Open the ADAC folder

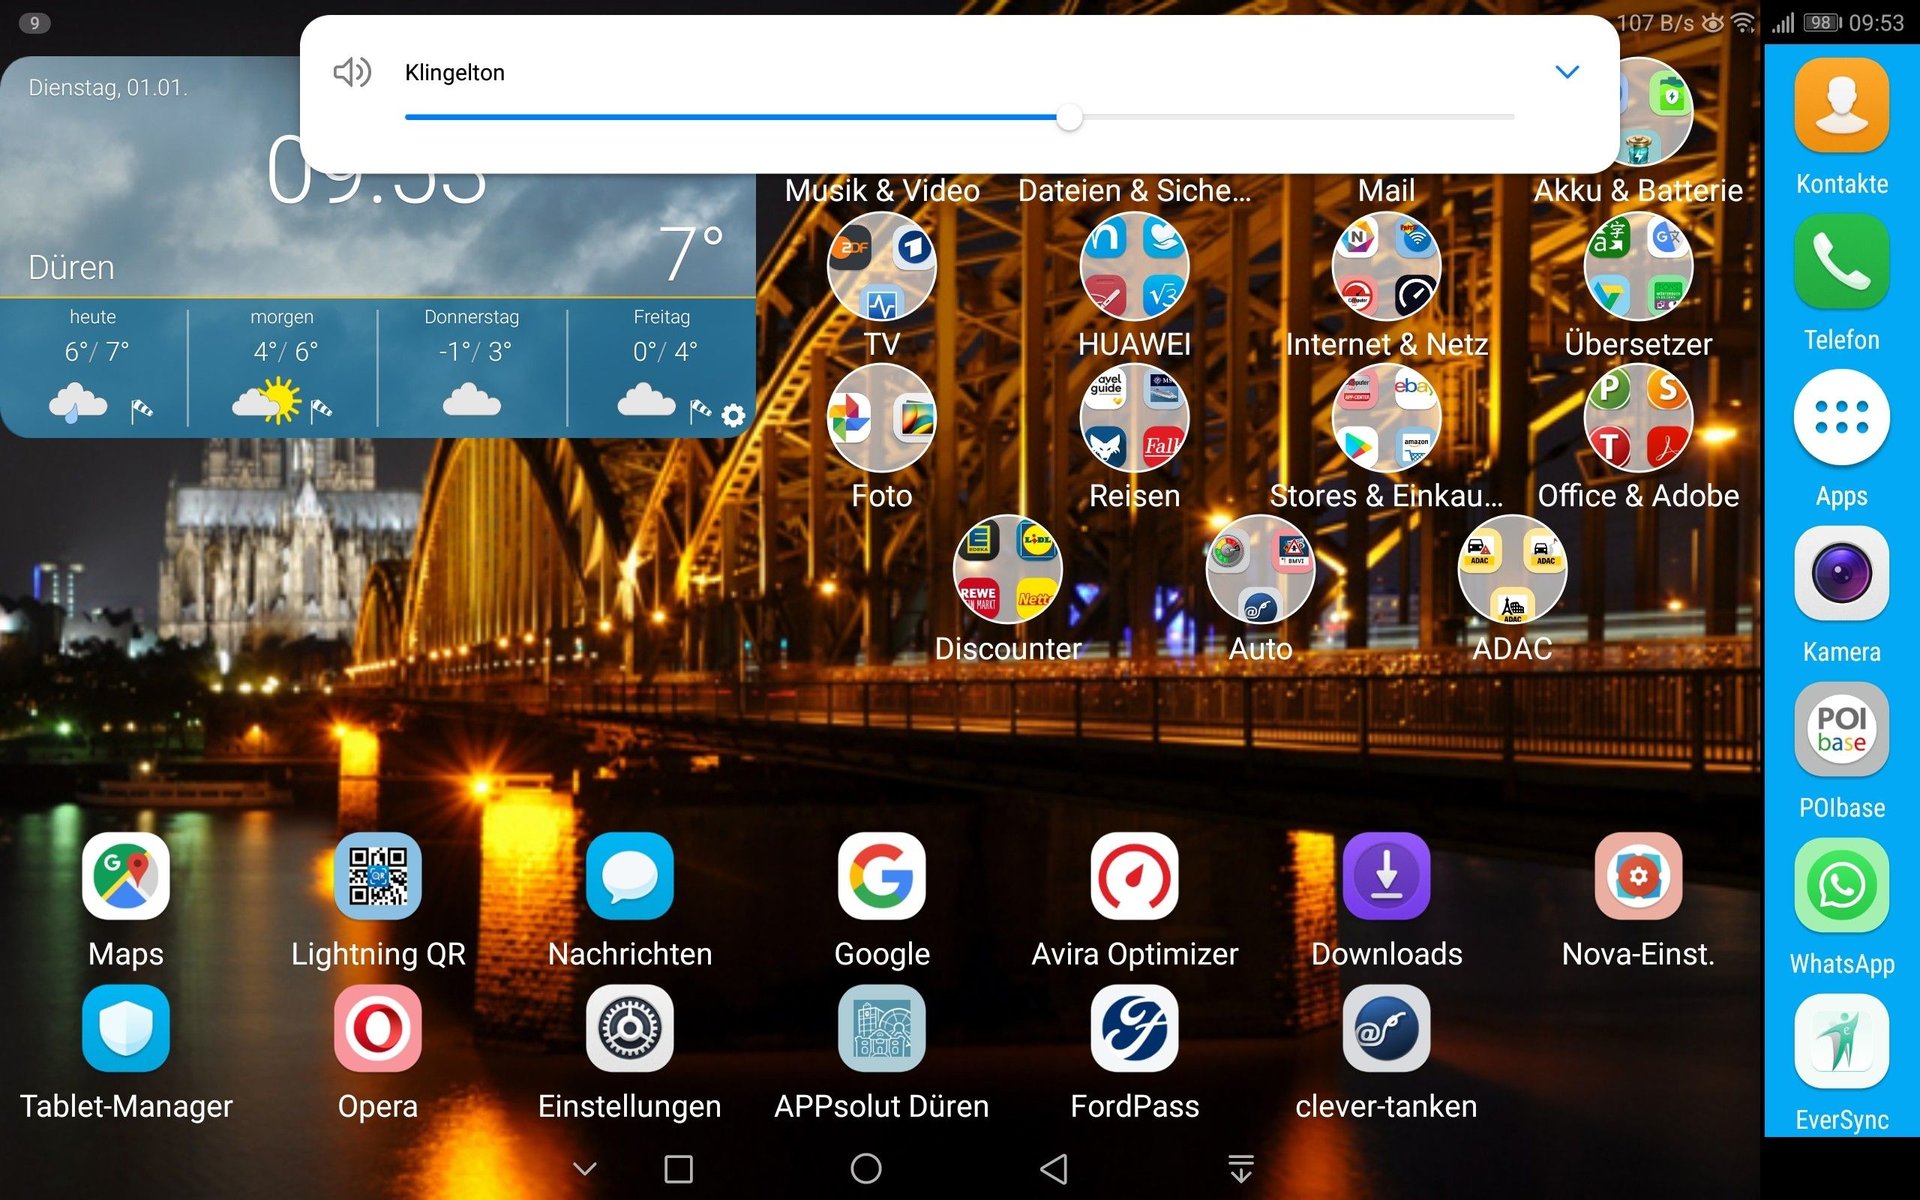pos(1512,570)
